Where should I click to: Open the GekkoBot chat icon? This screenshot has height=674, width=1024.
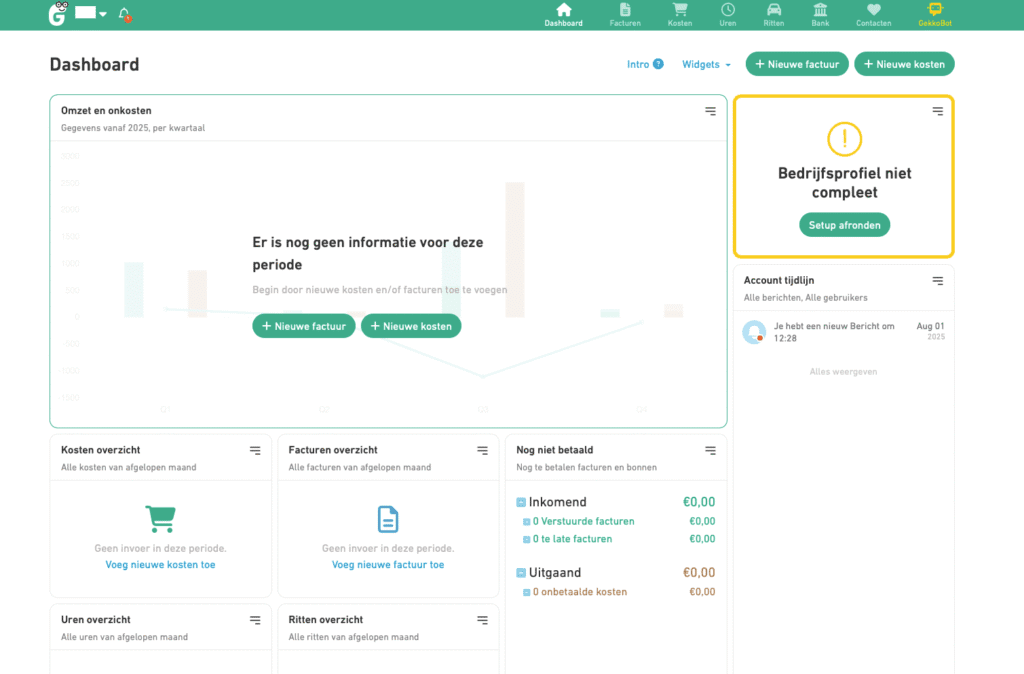coord(935,10)
